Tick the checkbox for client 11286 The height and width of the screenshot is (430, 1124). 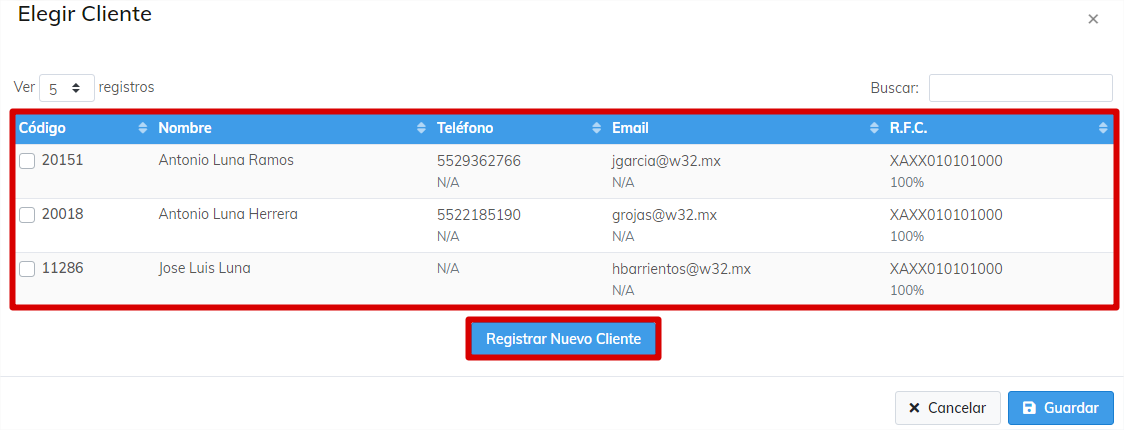(x=27, y=269)
